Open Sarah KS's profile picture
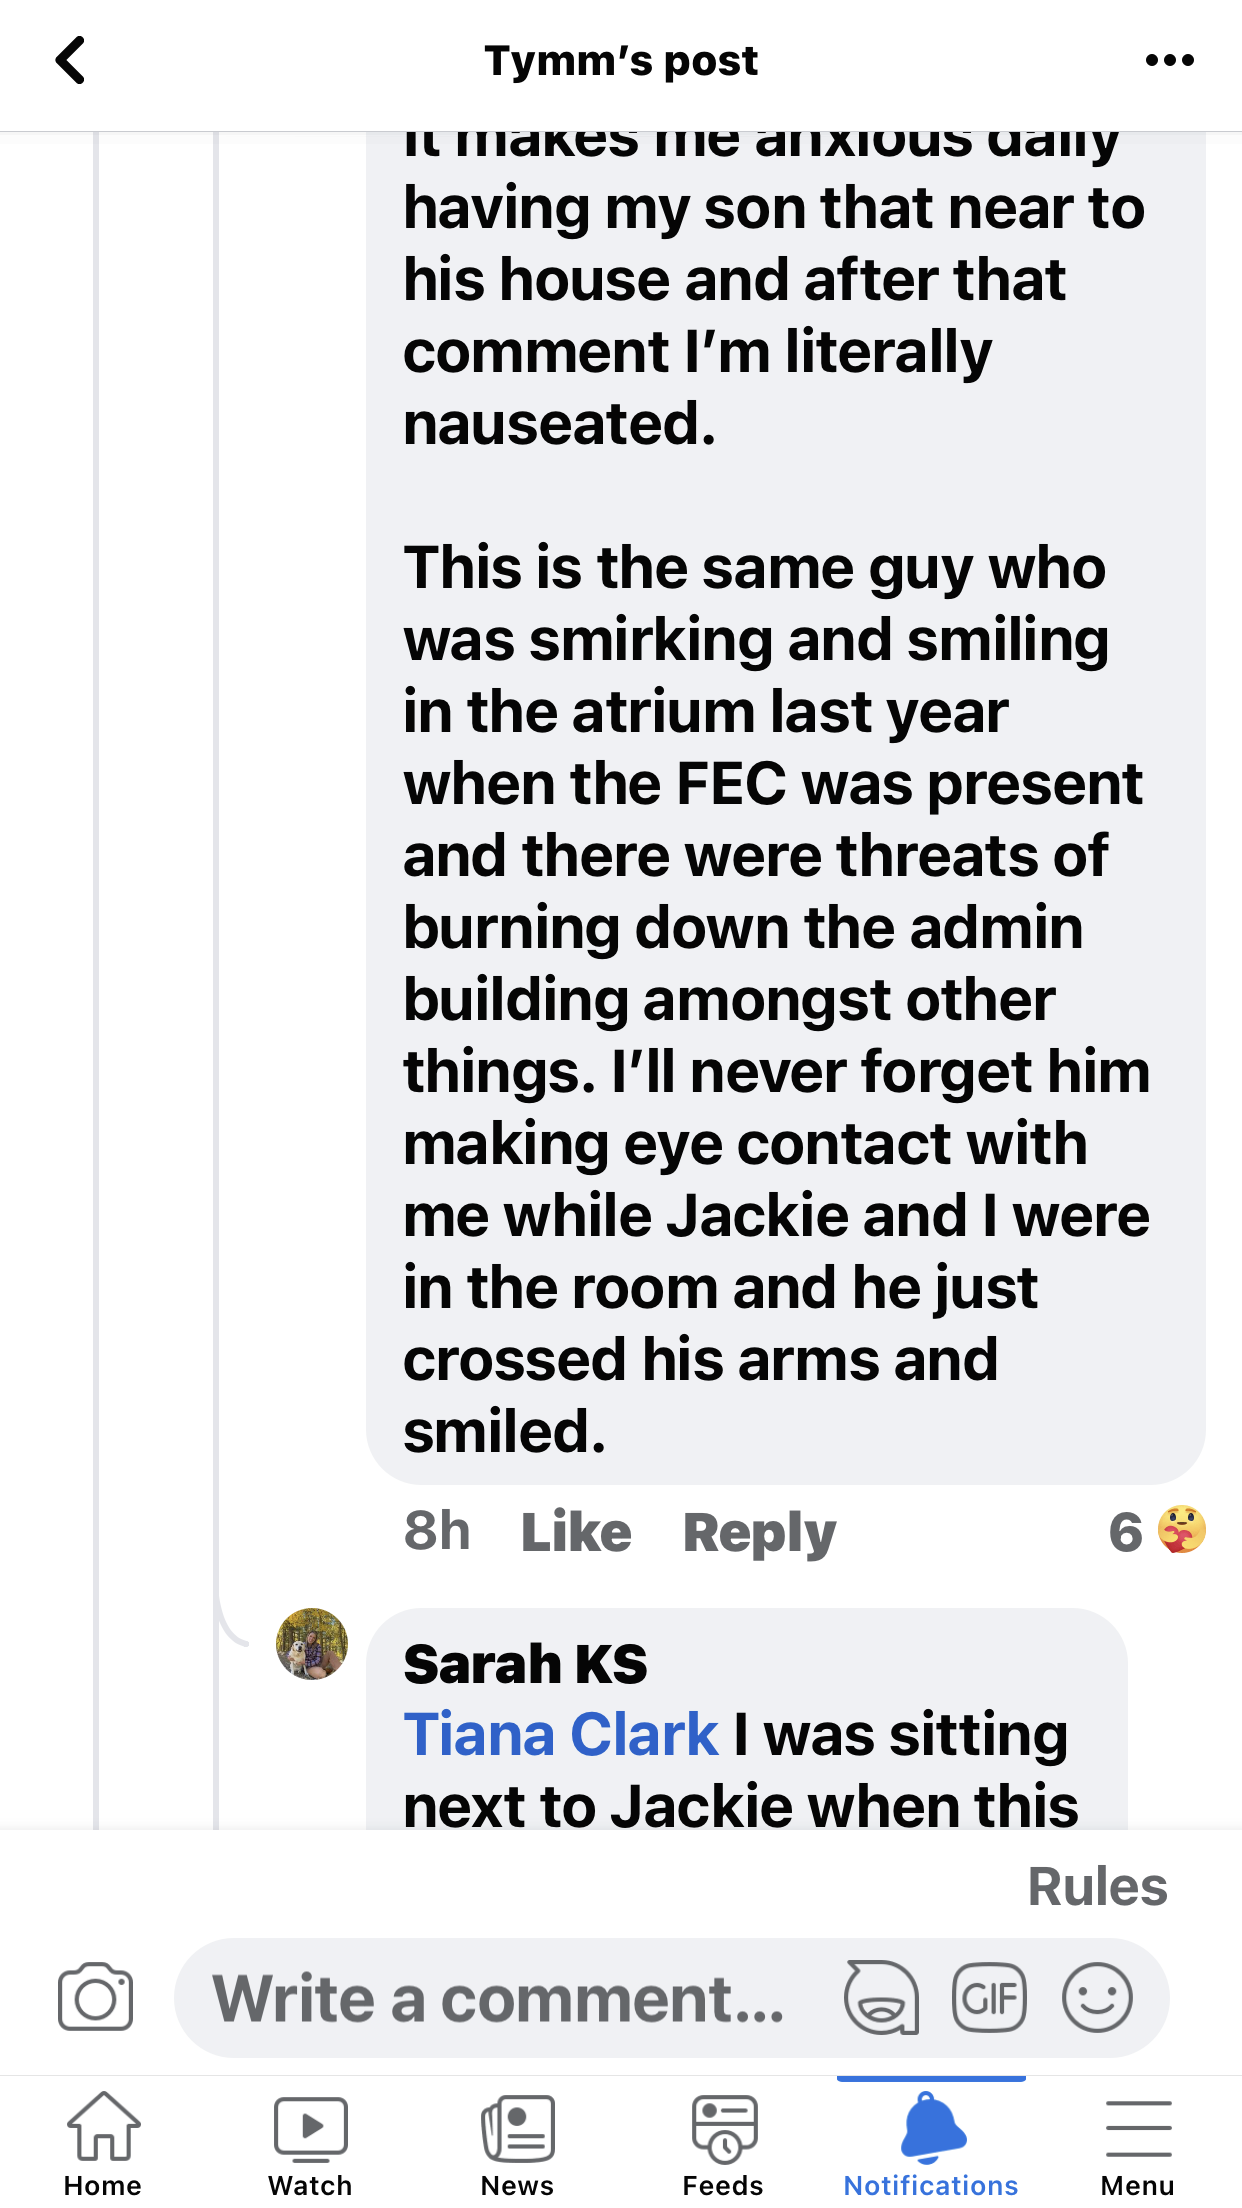1242x2208 pixels. pos(312,1644)
